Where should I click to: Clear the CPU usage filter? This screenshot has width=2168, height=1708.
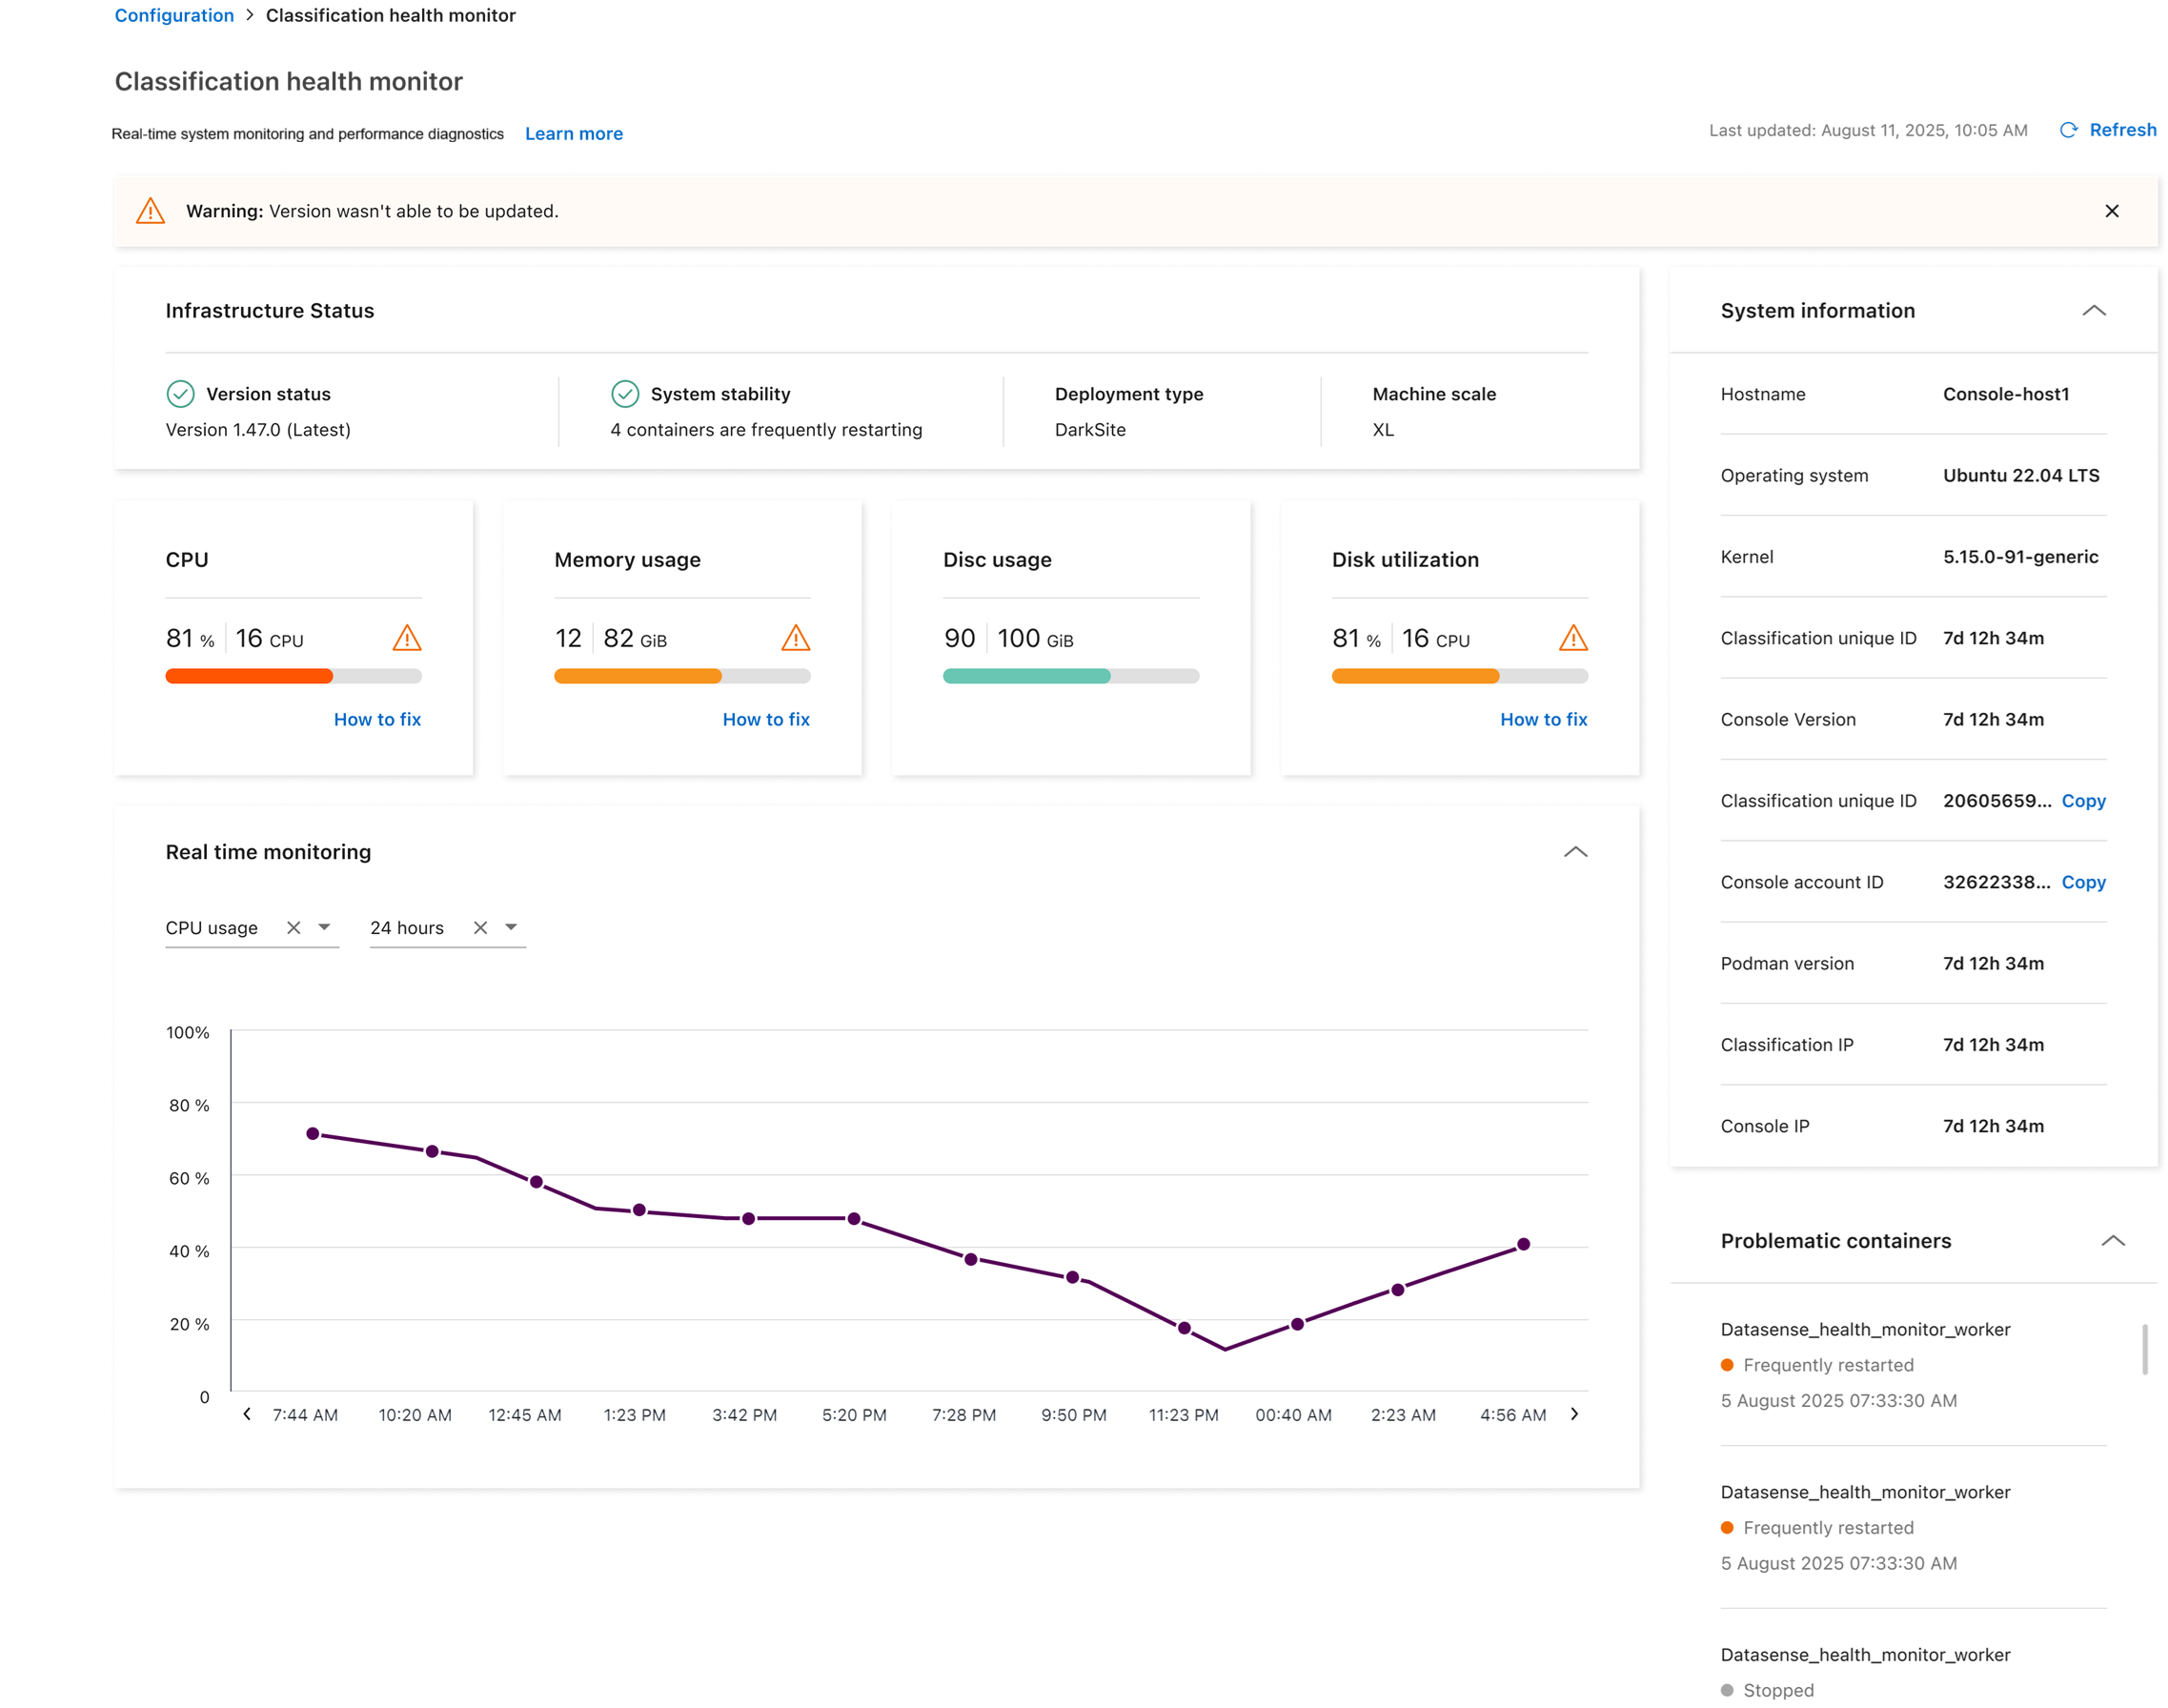(x=294, y=927)
